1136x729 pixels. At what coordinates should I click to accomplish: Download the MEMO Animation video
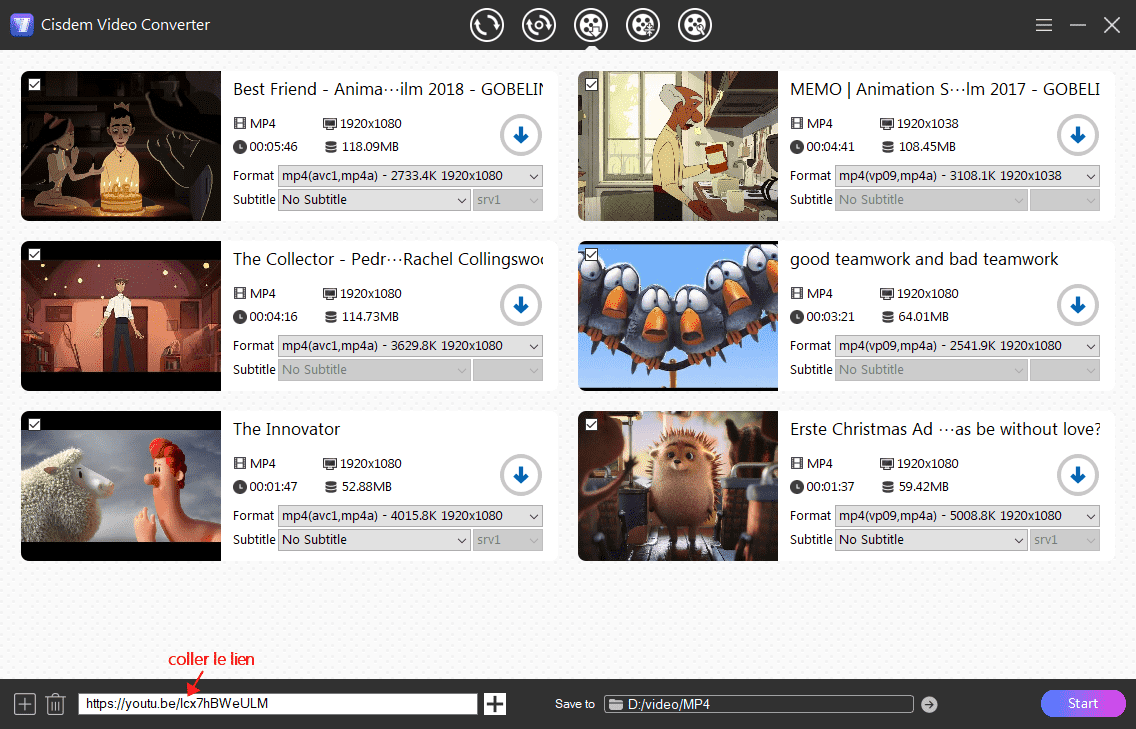point(1077,136)
